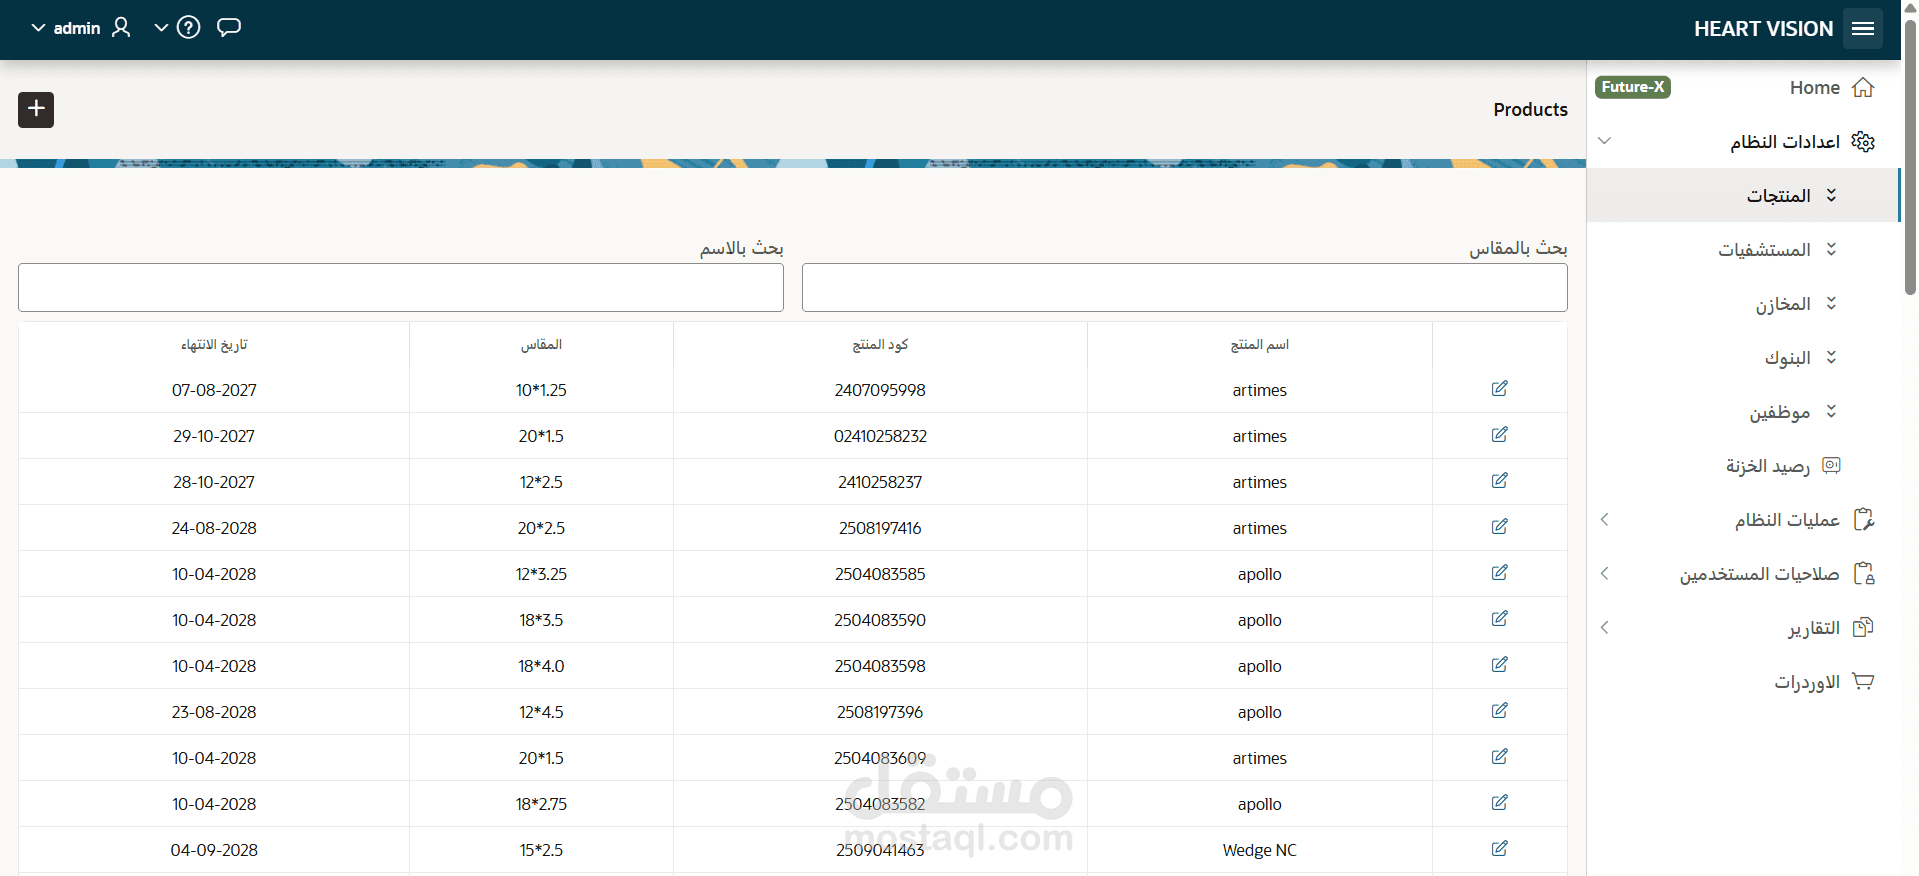The image size is (1919, 876).
Task: Expand the عمليات النظام section chevron
Action: [1605, 519]
